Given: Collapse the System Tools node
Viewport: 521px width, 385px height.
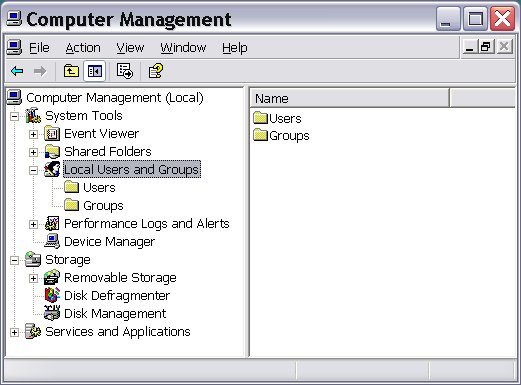Looking at the screenshot, I should 14,116.
